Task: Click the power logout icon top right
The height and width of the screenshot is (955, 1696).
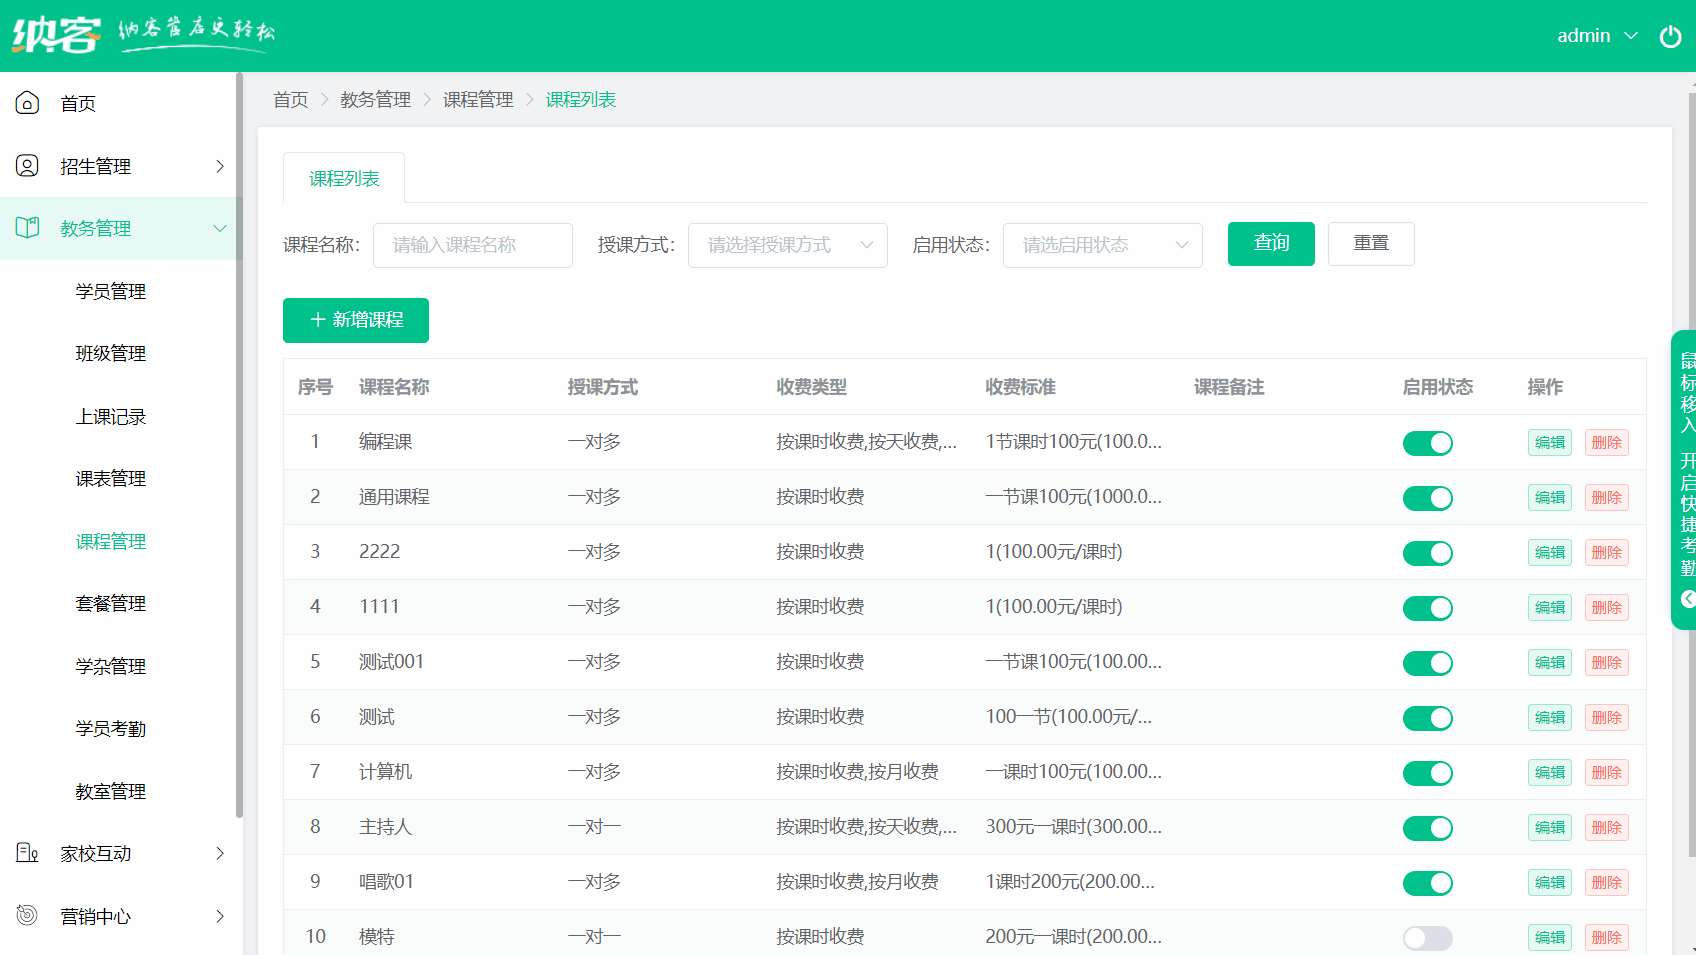Action: point(1669,36)
